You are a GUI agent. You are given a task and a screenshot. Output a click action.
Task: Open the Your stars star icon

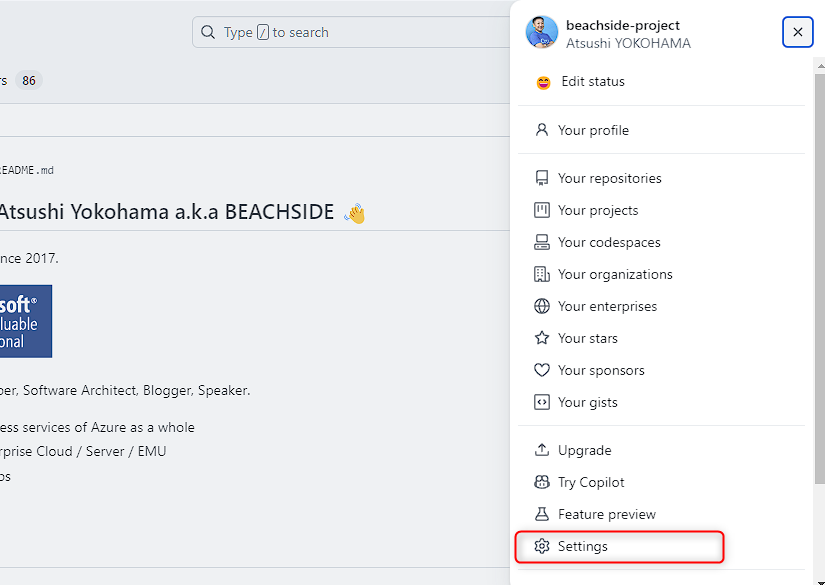pos(541,338)
